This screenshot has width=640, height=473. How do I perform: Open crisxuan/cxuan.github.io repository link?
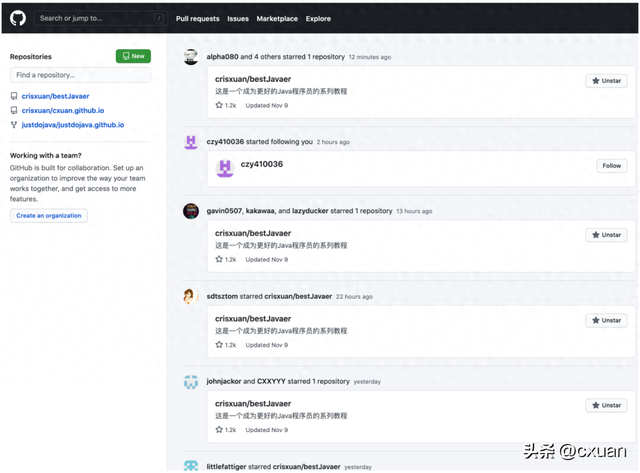coord(63,111)
